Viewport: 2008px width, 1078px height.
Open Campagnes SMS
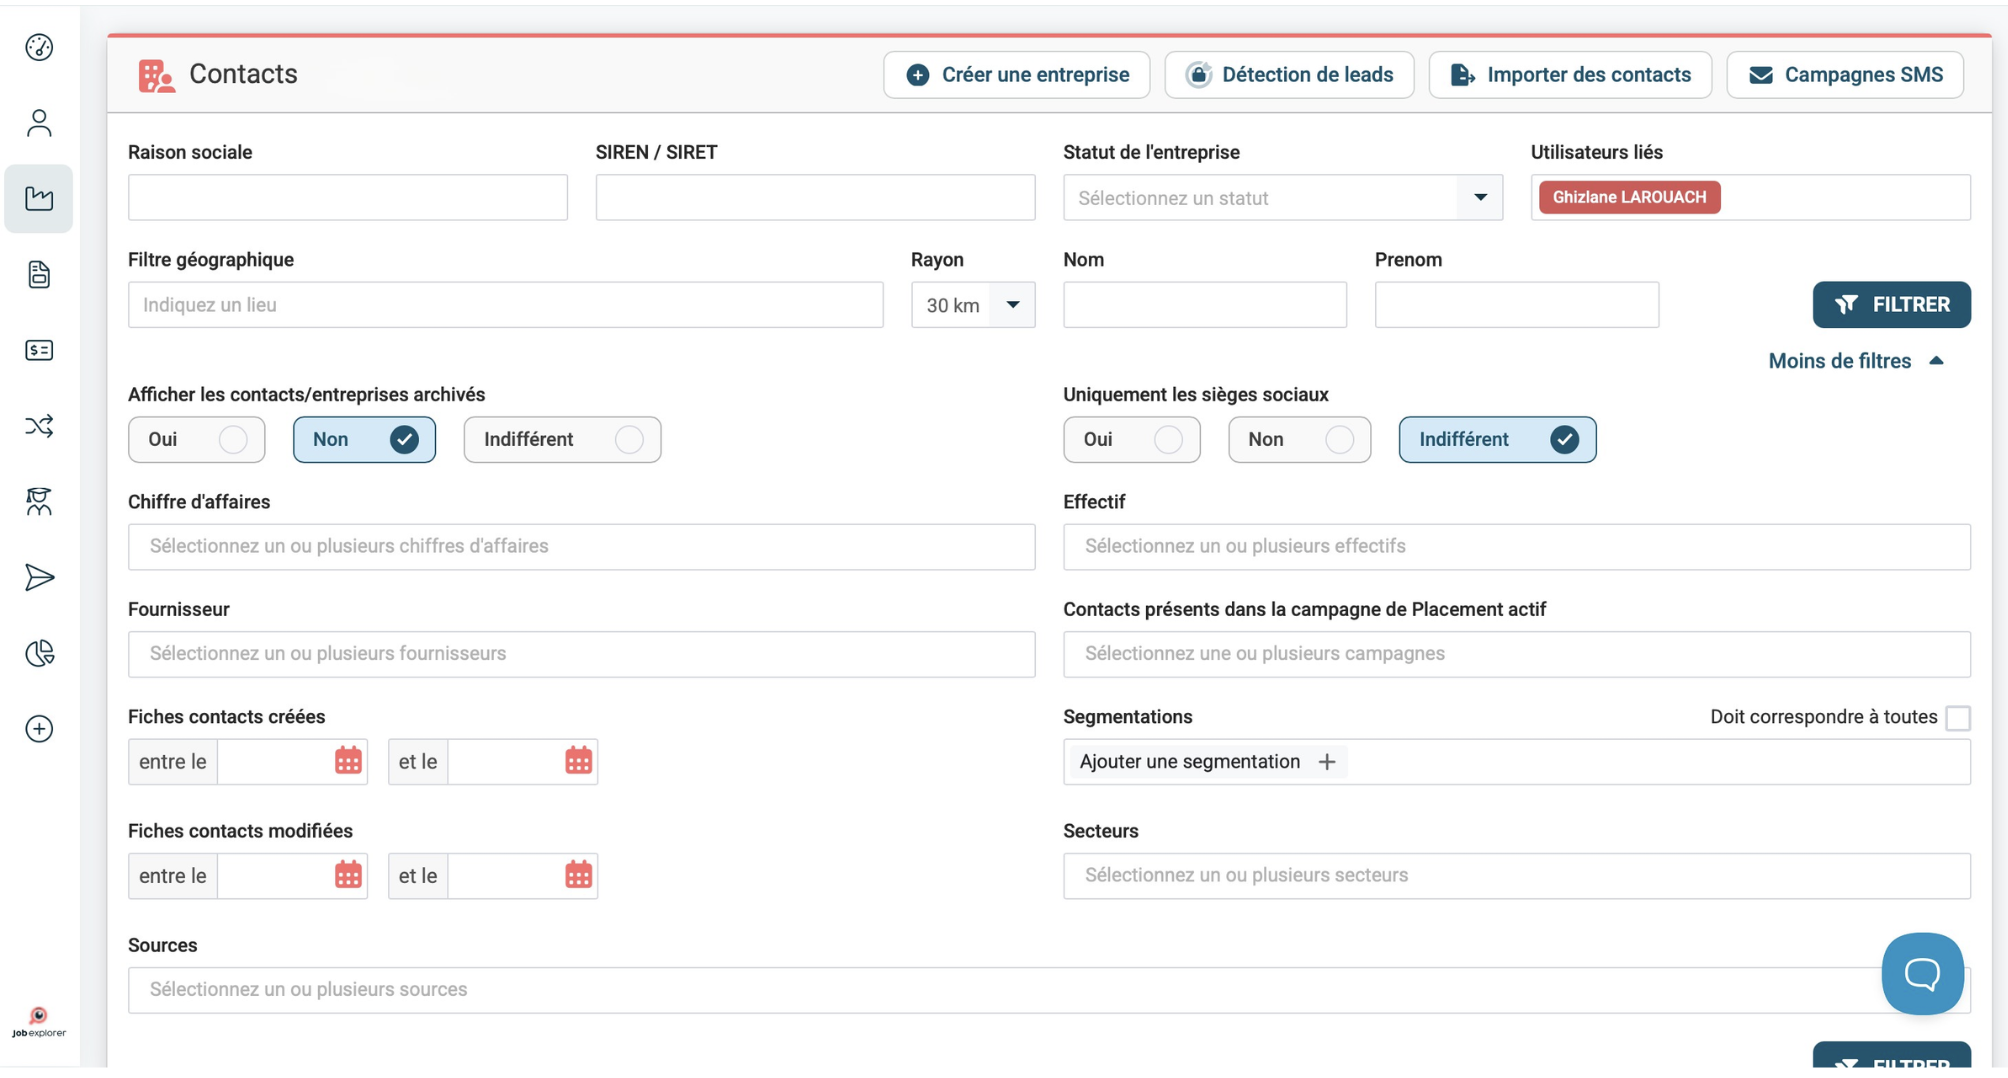1845,75
